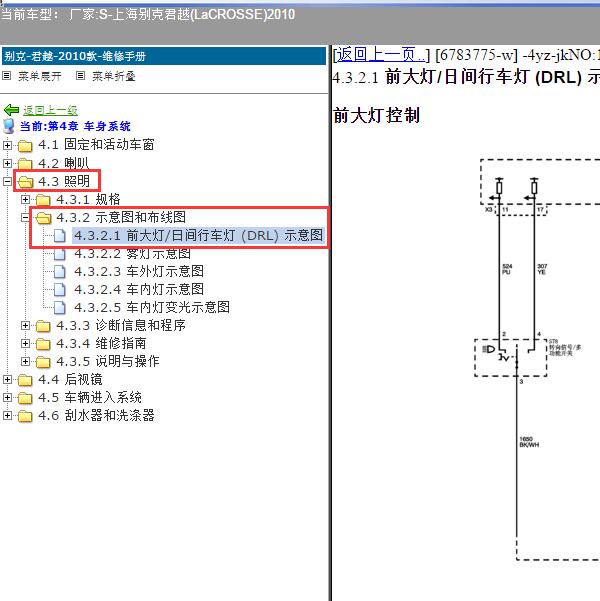Open 4.3.2.2 雾灯示意图 page
The image size is (600, 601).
coord(132,253)
